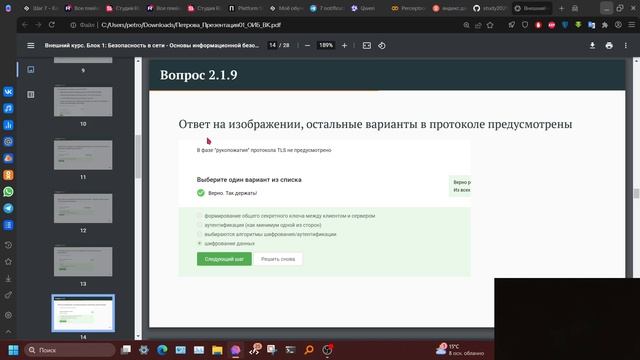The image size is (640, 360).
Task: Show the thumbnails view in sidebar
Action: coord(31,69)
